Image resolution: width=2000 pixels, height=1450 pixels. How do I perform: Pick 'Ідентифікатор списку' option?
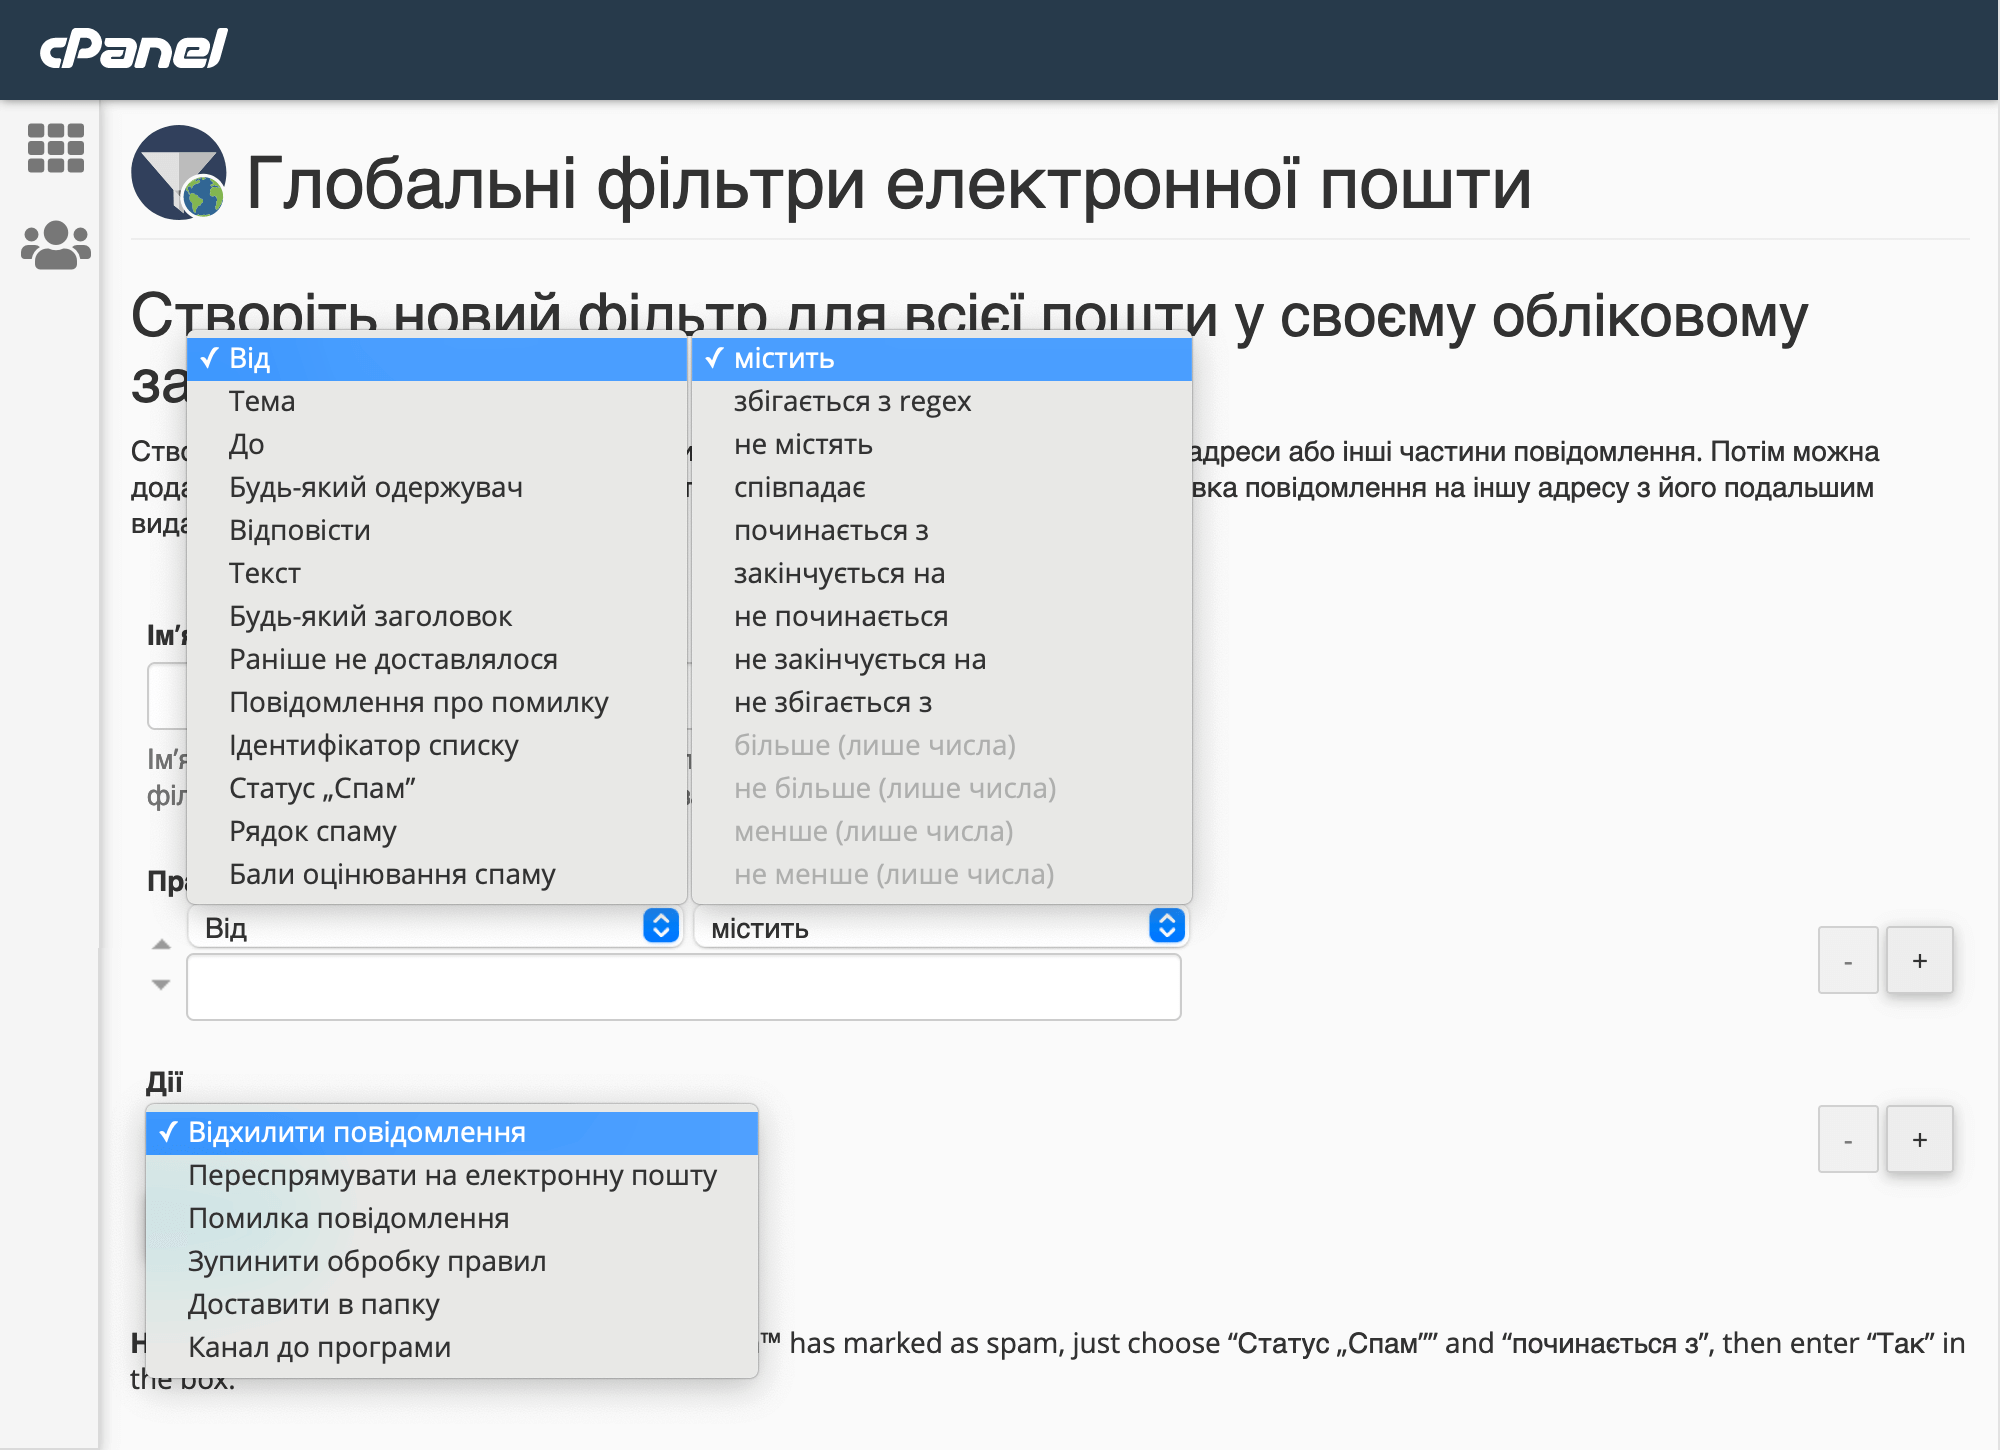437,745
